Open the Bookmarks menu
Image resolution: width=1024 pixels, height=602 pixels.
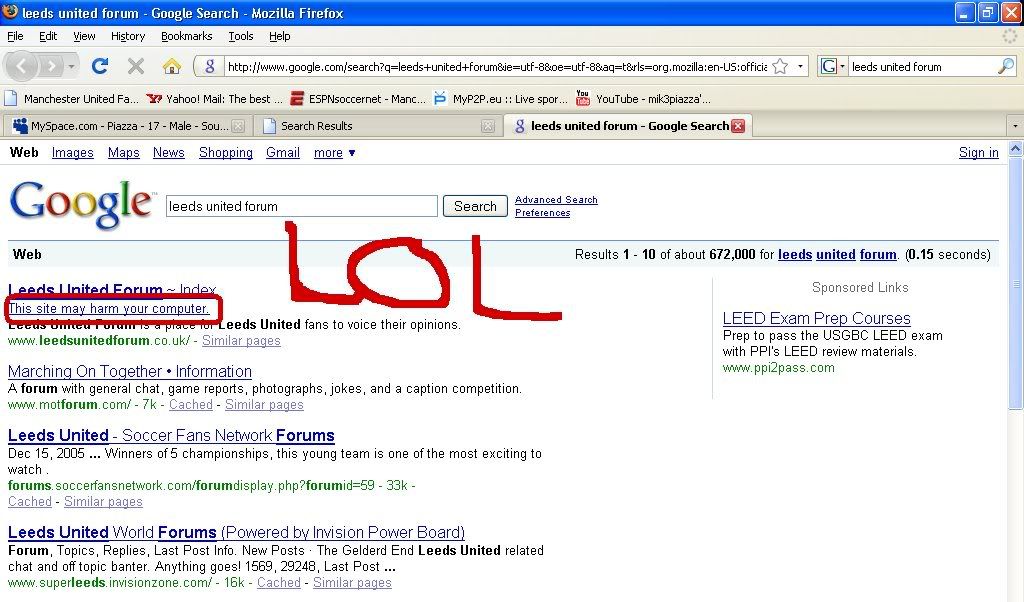[186, 36]
